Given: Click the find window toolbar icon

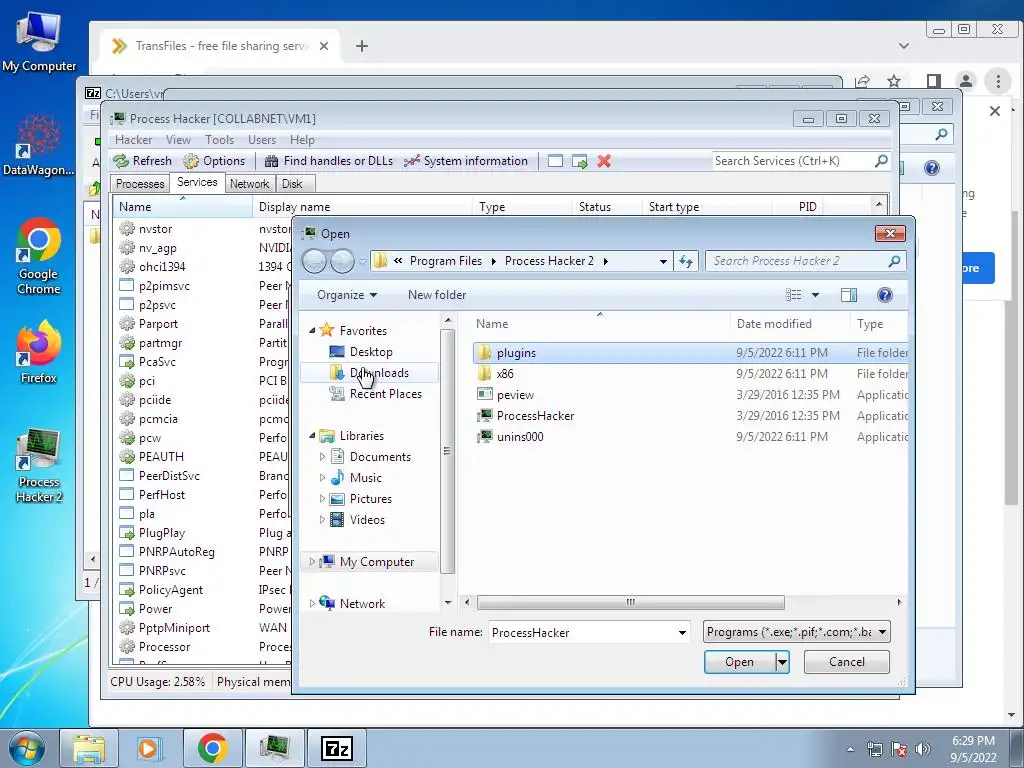Looking at the screenshot, I should (x=555, y=161).
